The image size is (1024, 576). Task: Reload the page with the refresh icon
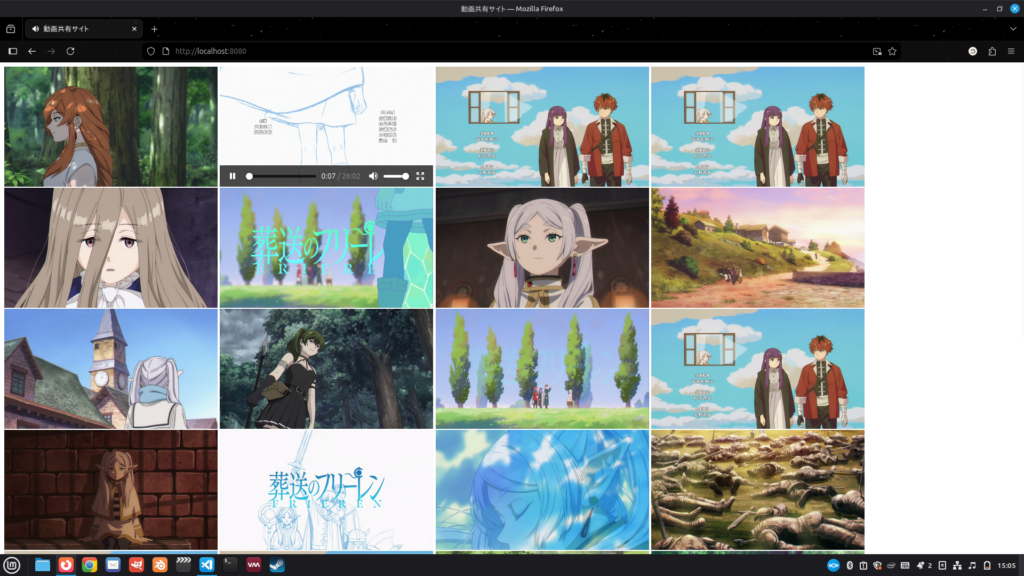[x=71, y=51]
